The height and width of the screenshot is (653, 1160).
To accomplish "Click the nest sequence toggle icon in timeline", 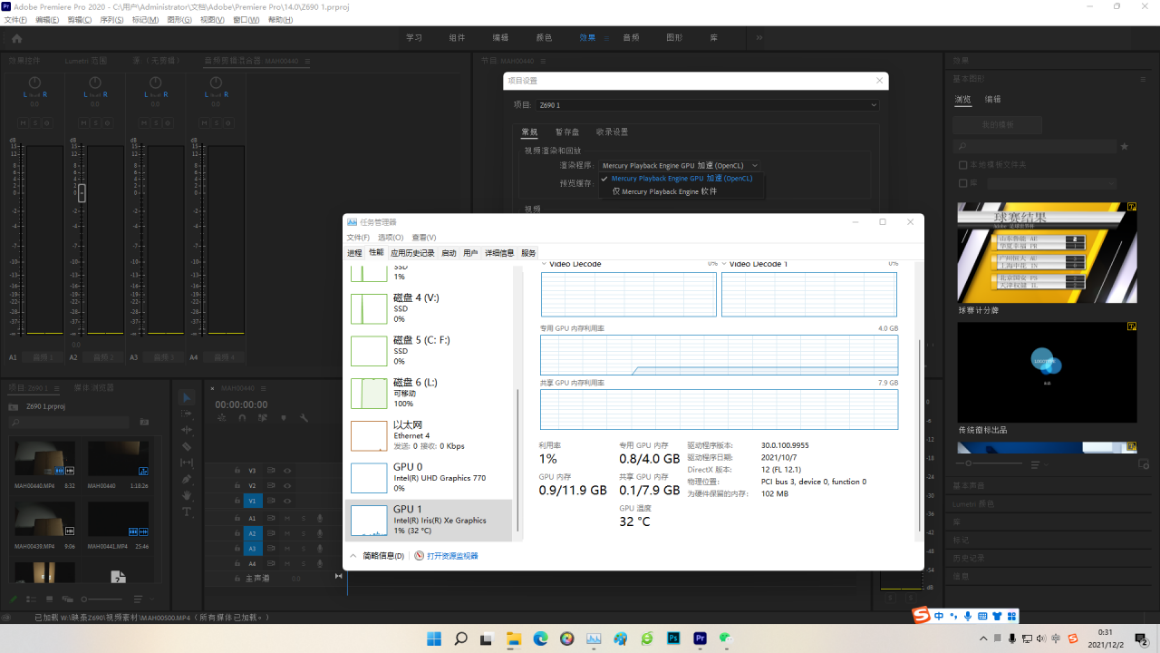I will [222, 418].
